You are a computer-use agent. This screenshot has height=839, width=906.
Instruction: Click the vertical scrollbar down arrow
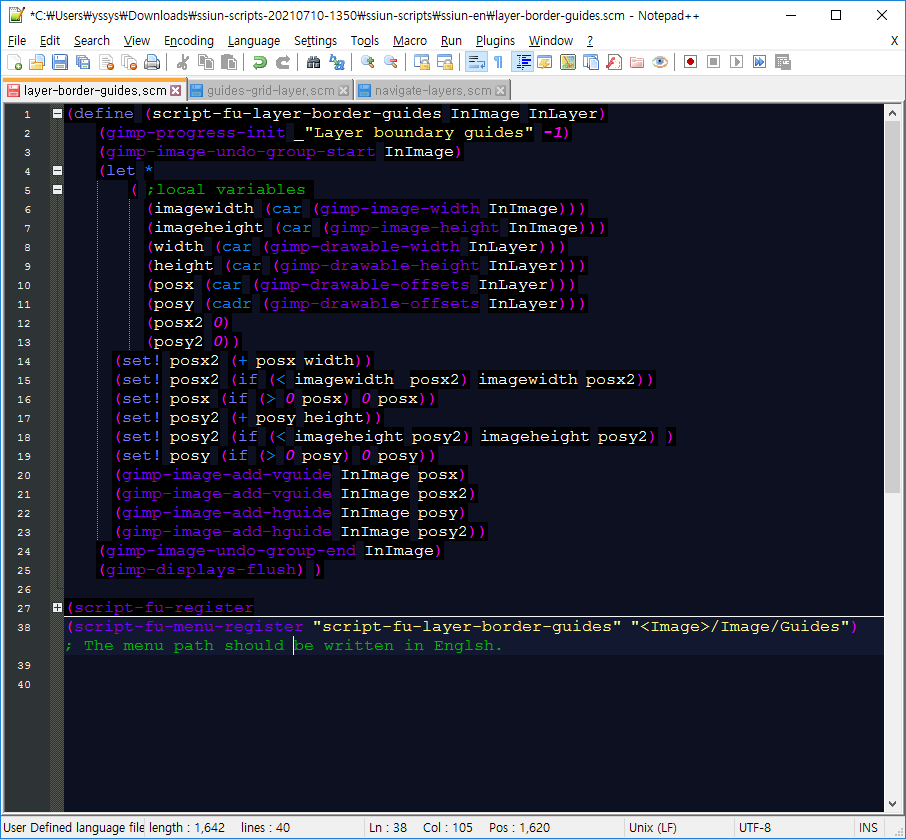[892, 804]
